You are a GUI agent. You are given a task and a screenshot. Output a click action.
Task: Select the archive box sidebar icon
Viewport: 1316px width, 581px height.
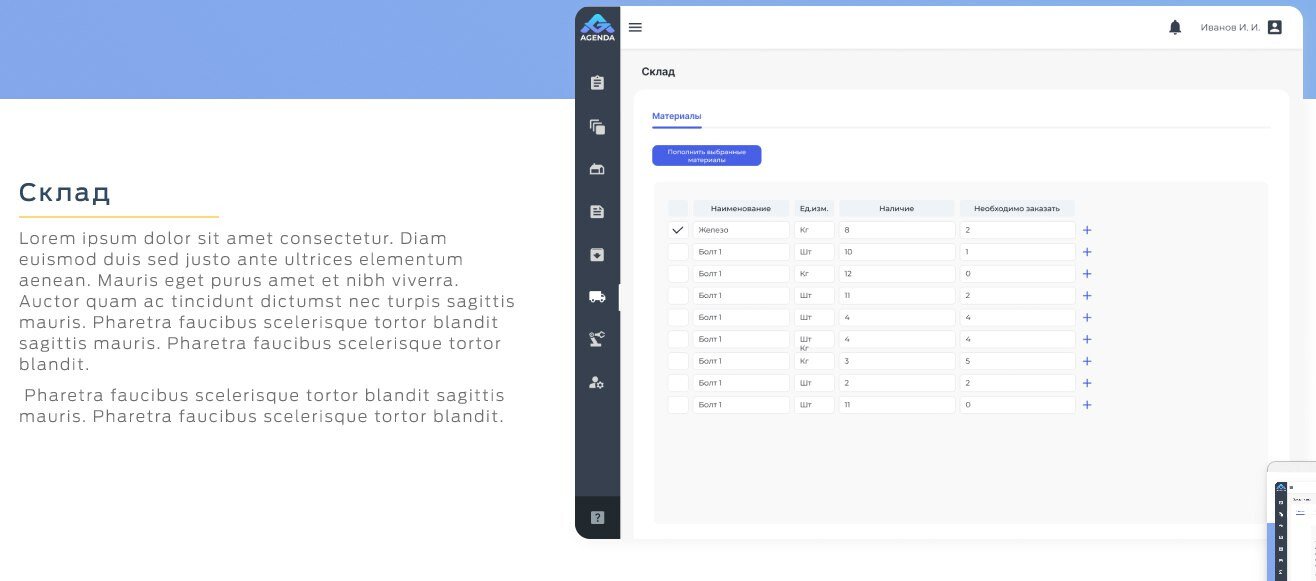tap(597, 255)
